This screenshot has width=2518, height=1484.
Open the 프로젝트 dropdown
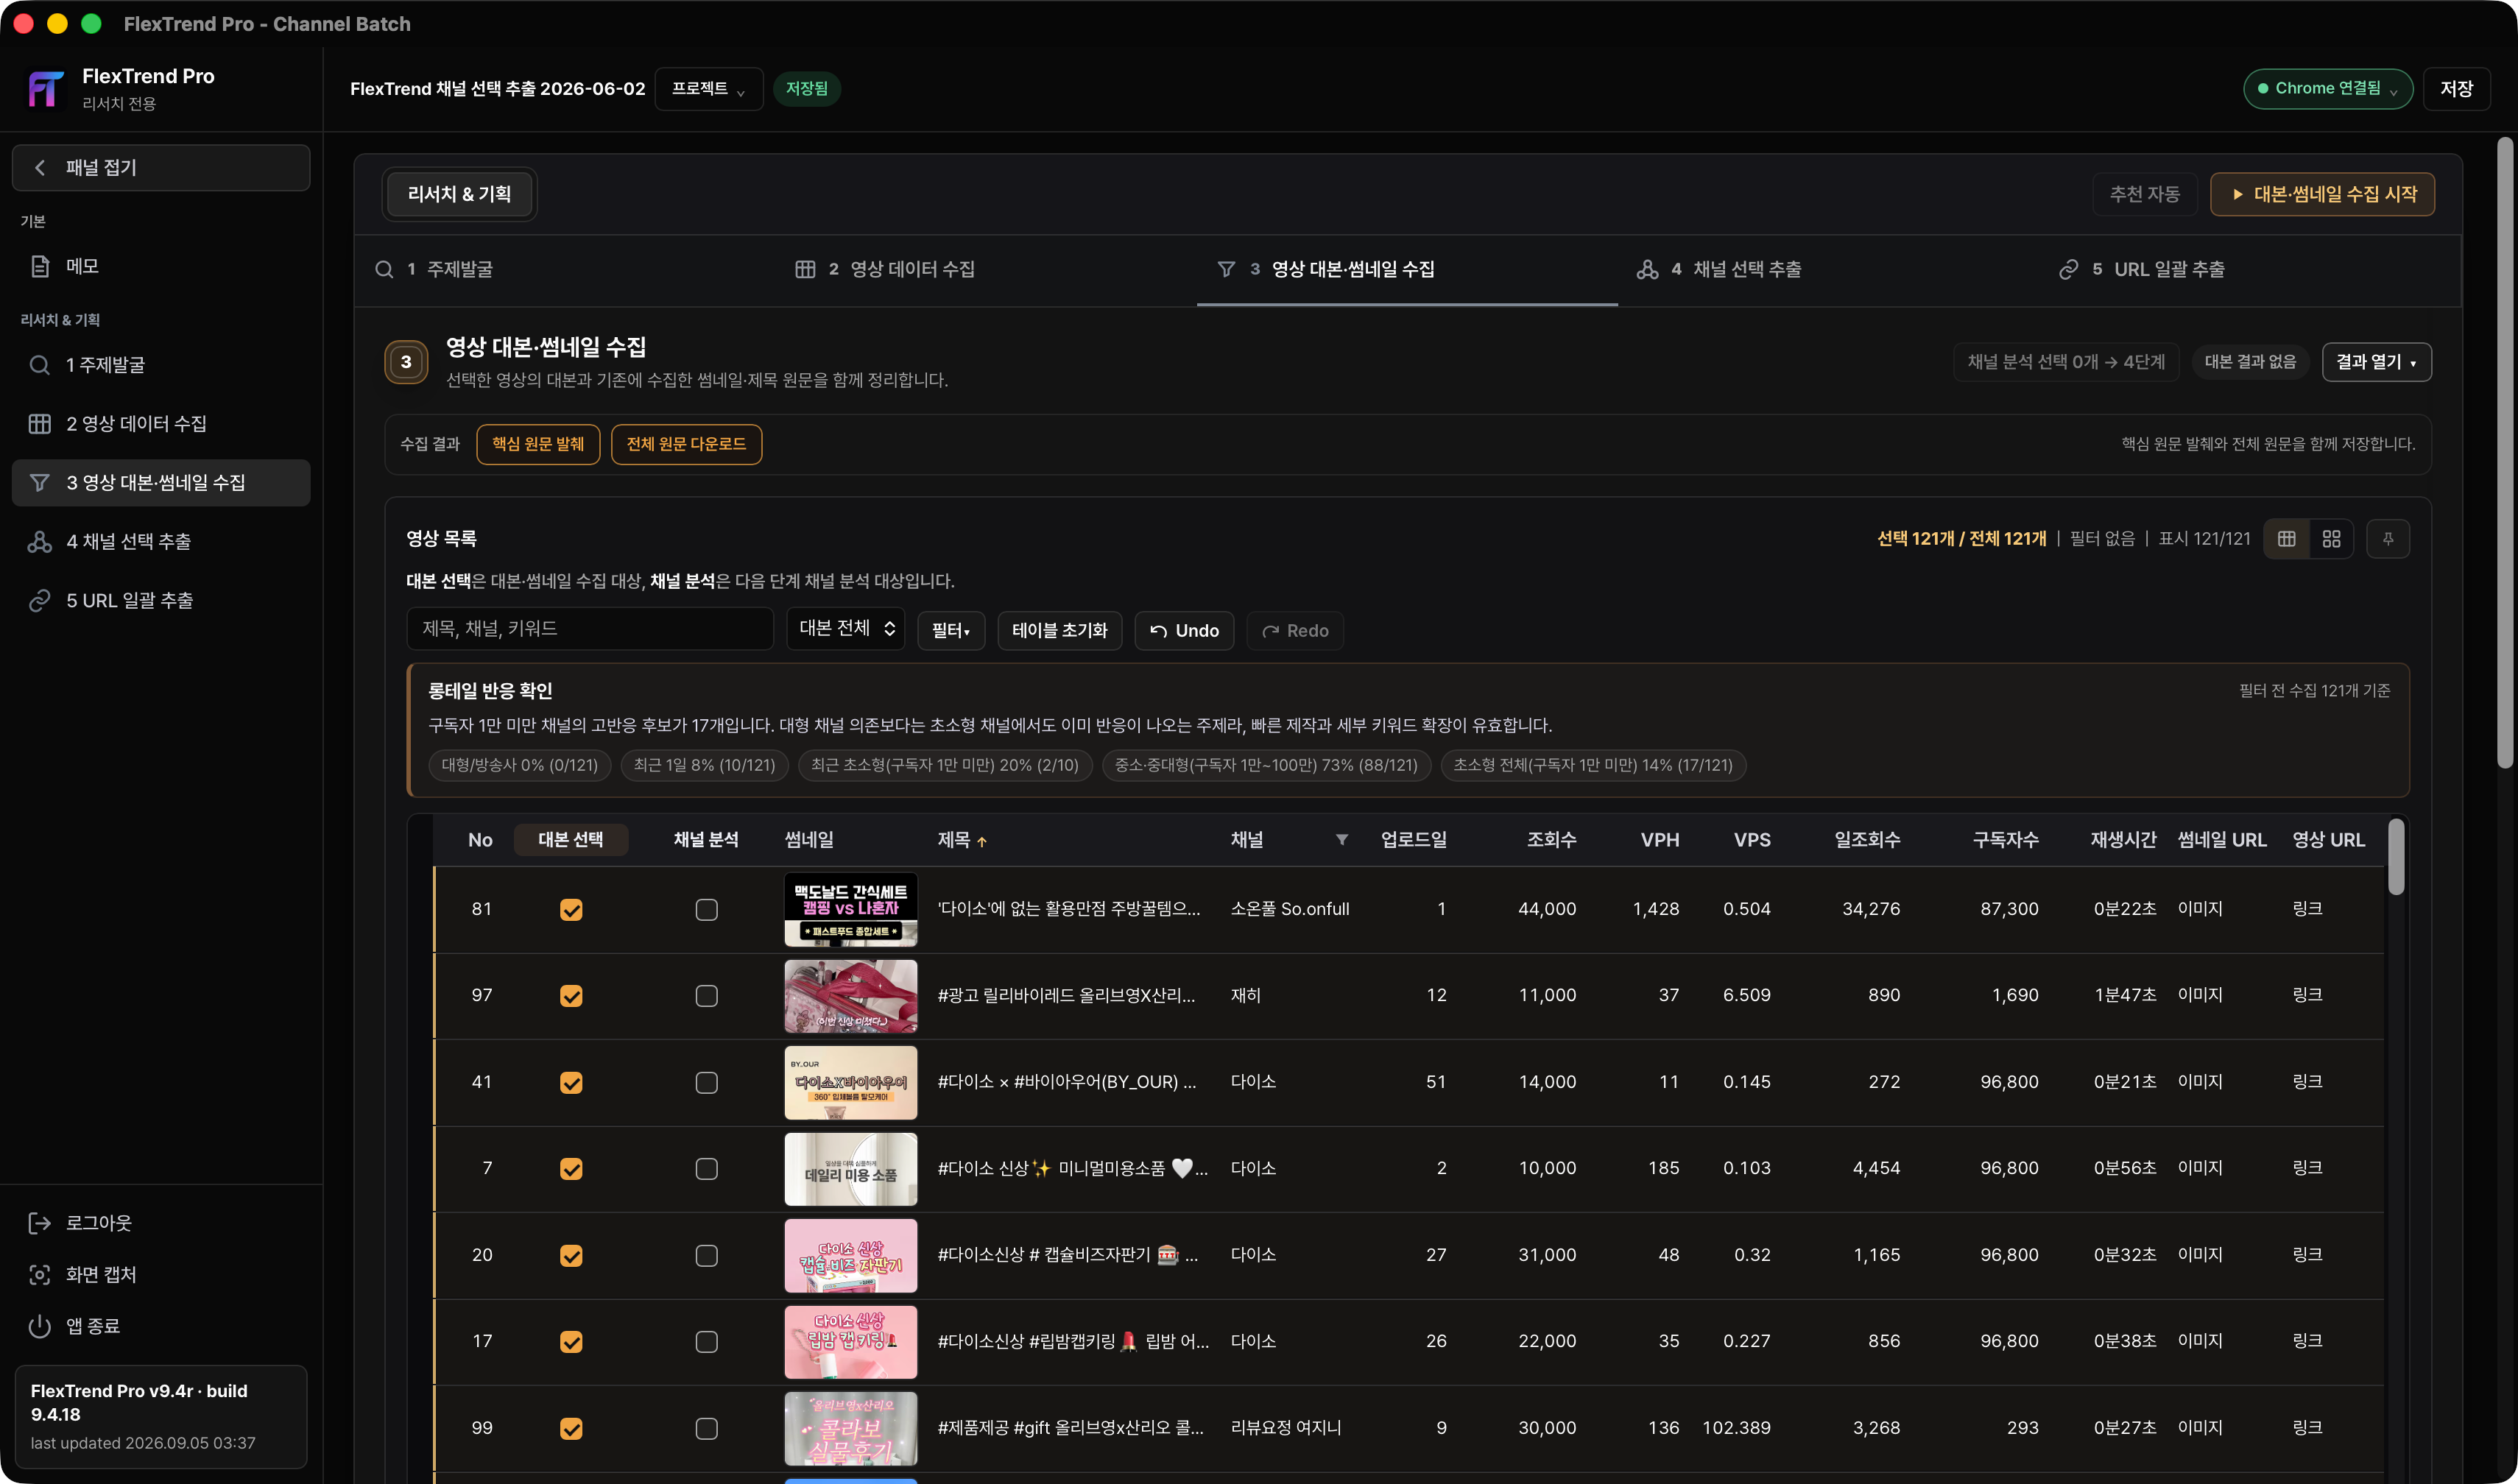(x=709, y=89)
